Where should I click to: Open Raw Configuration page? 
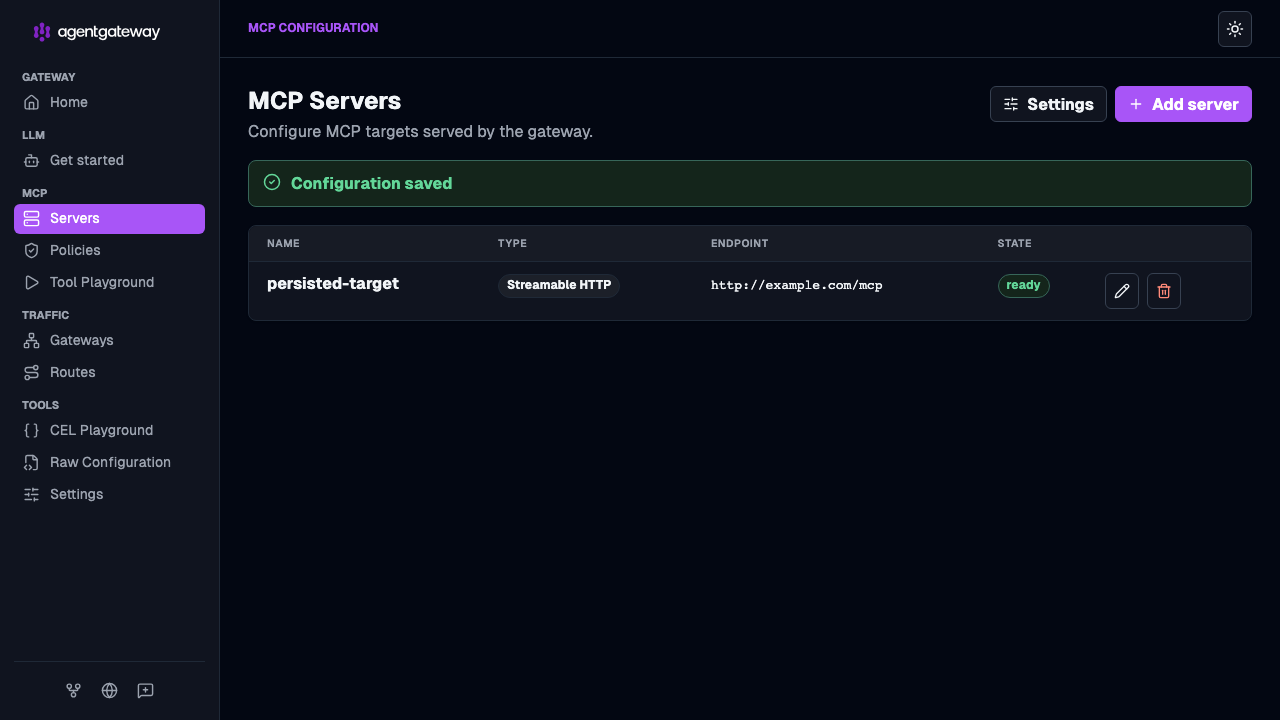tap(109, 462)
